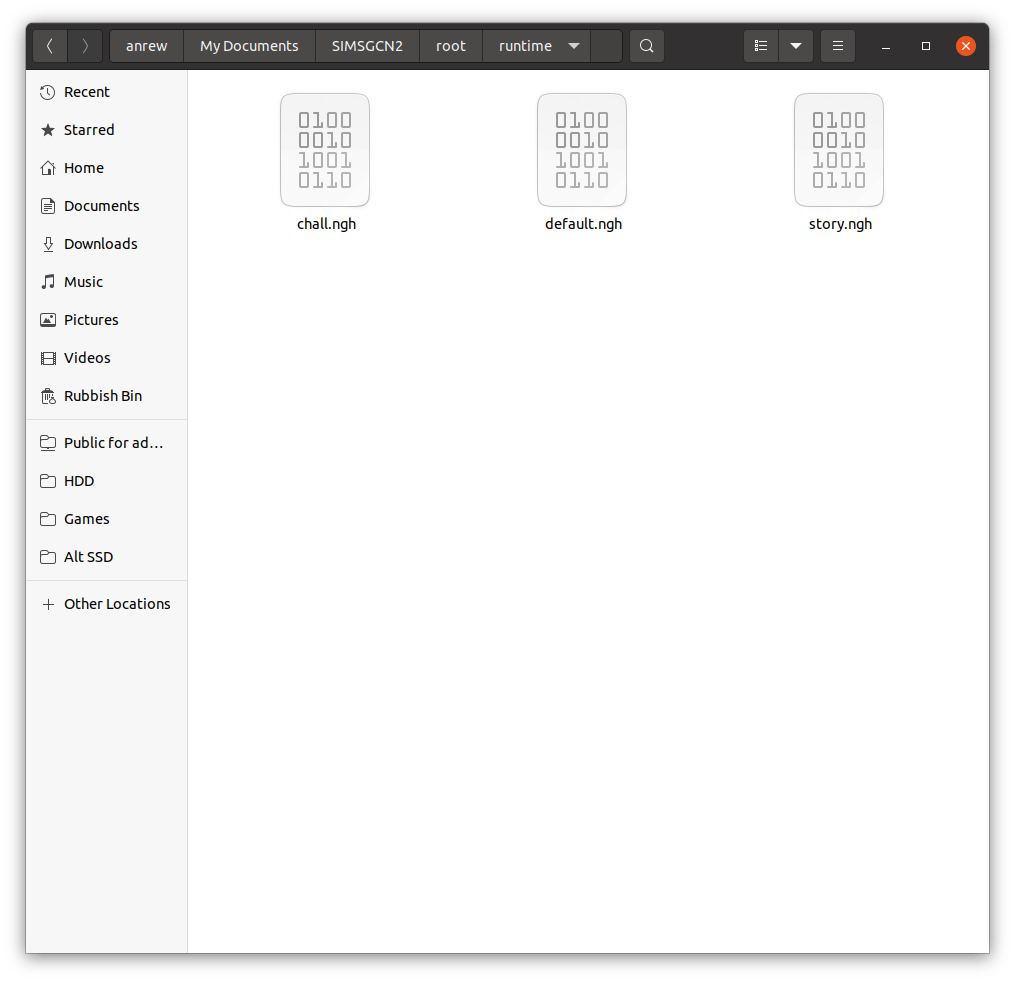Image resolution: width=1015 pixels, height=982 pixels.
Task: Open Alt SSD bookmark
Action: (x=88, y=557)
